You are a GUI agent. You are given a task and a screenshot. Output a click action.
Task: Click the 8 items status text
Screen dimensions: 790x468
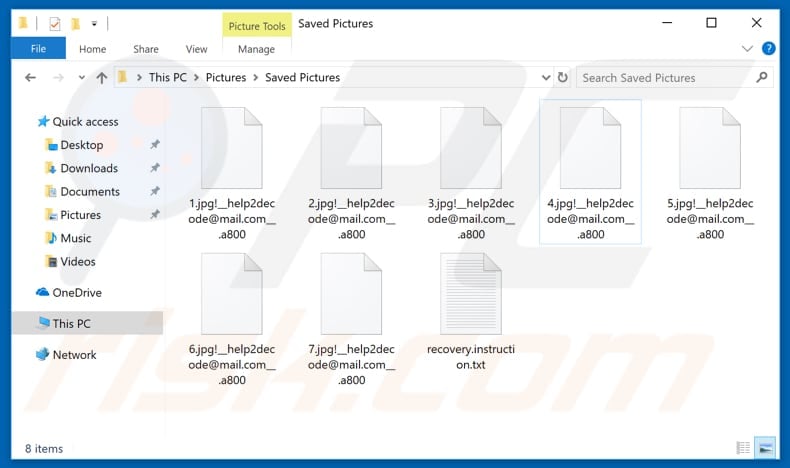coord(44,448)
